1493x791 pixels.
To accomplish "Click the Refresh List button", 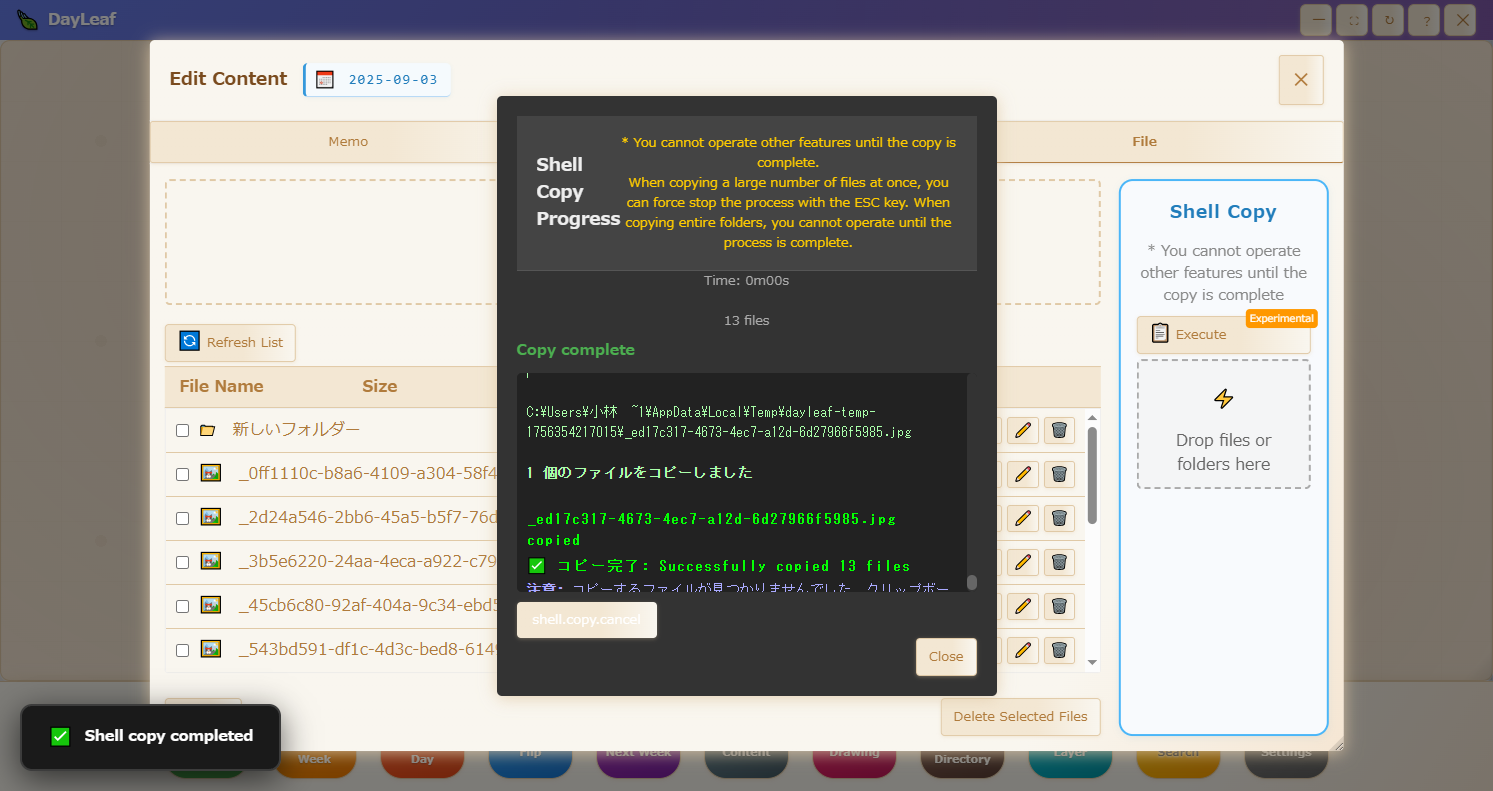I will click(231, 342).
